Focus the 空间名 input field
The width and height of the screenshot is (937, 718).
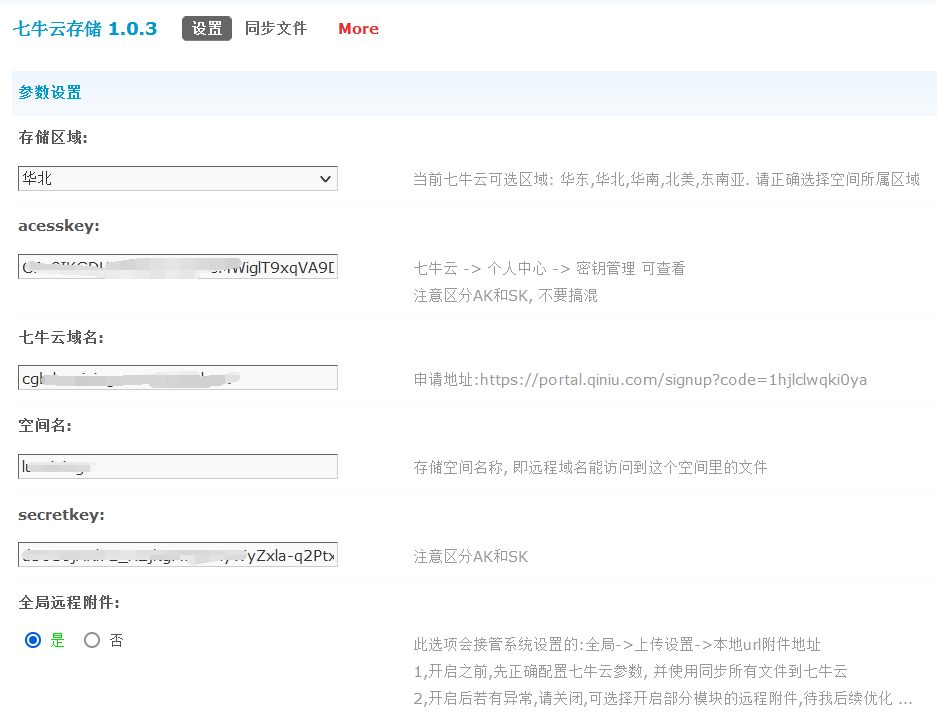pos(177,467)
